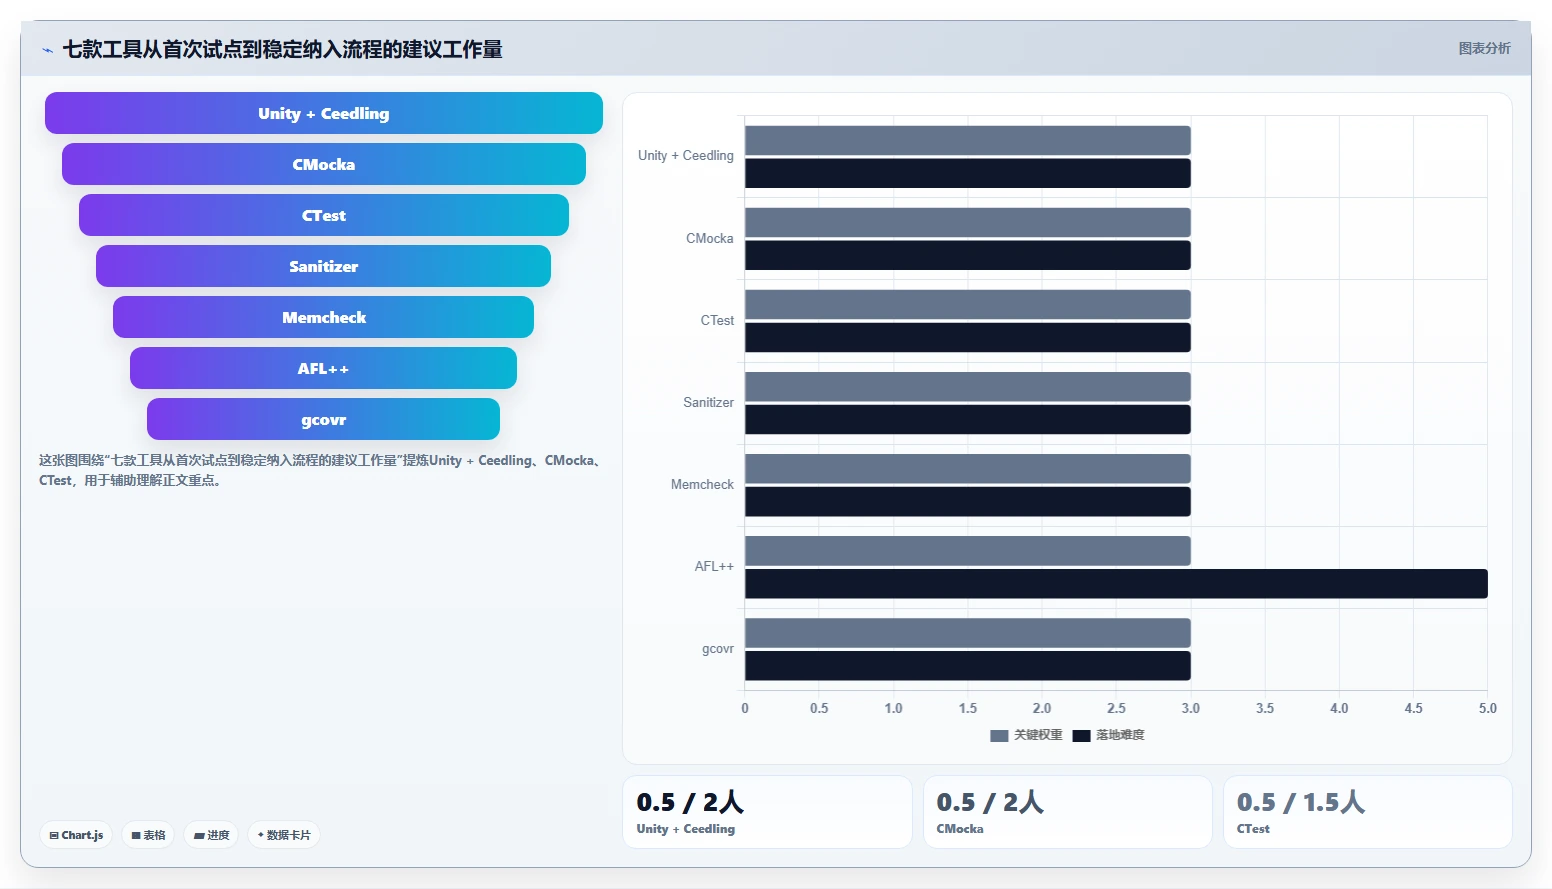This screenshot has height=889, width=1552.
Task: Click the Sanitizer dark 落地难度 bar
Action: tap(968, 419)
